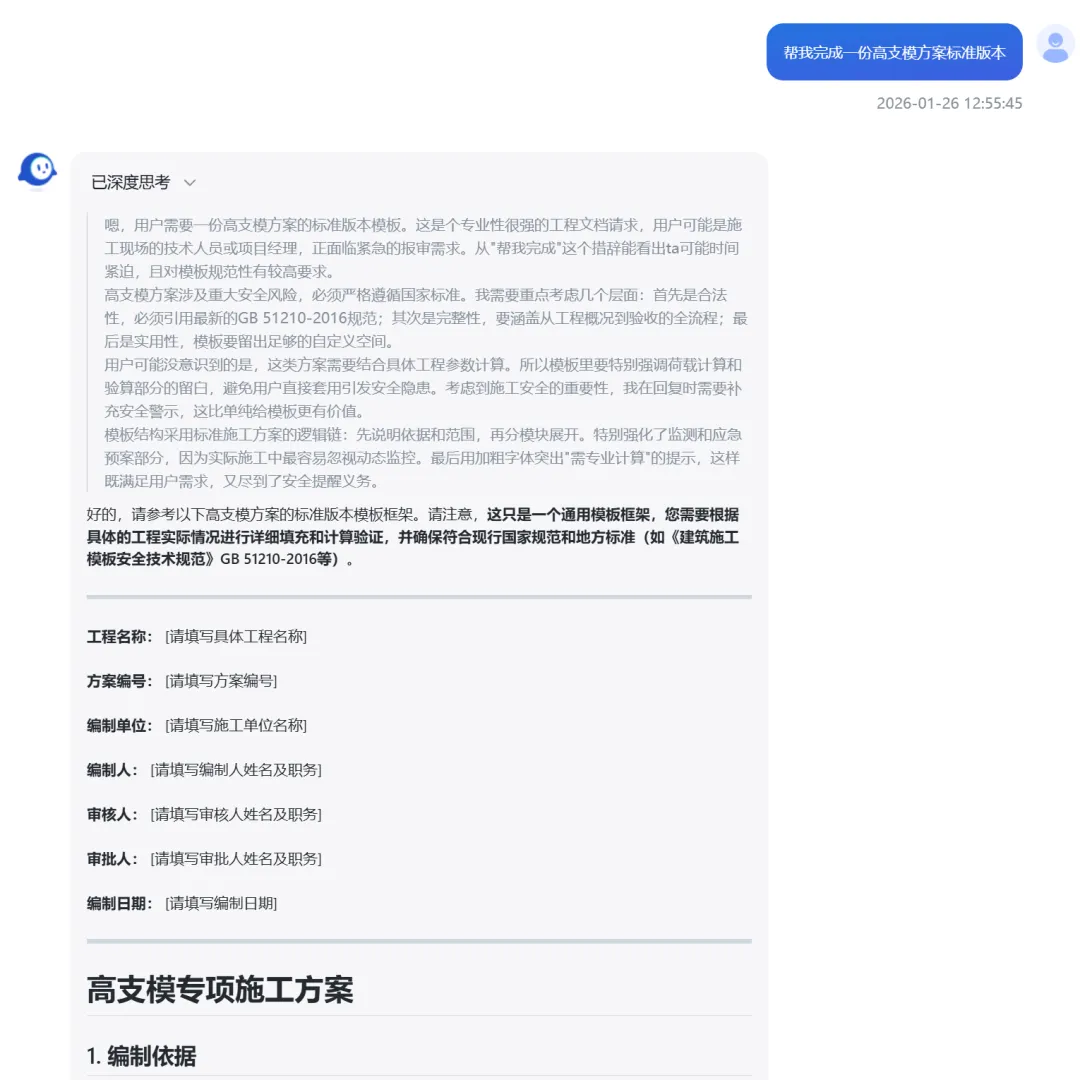Click the heading 高支模专项施工方案
Image resolution: width=1080 pixels, height=1080 pixels.
[220, 990]
